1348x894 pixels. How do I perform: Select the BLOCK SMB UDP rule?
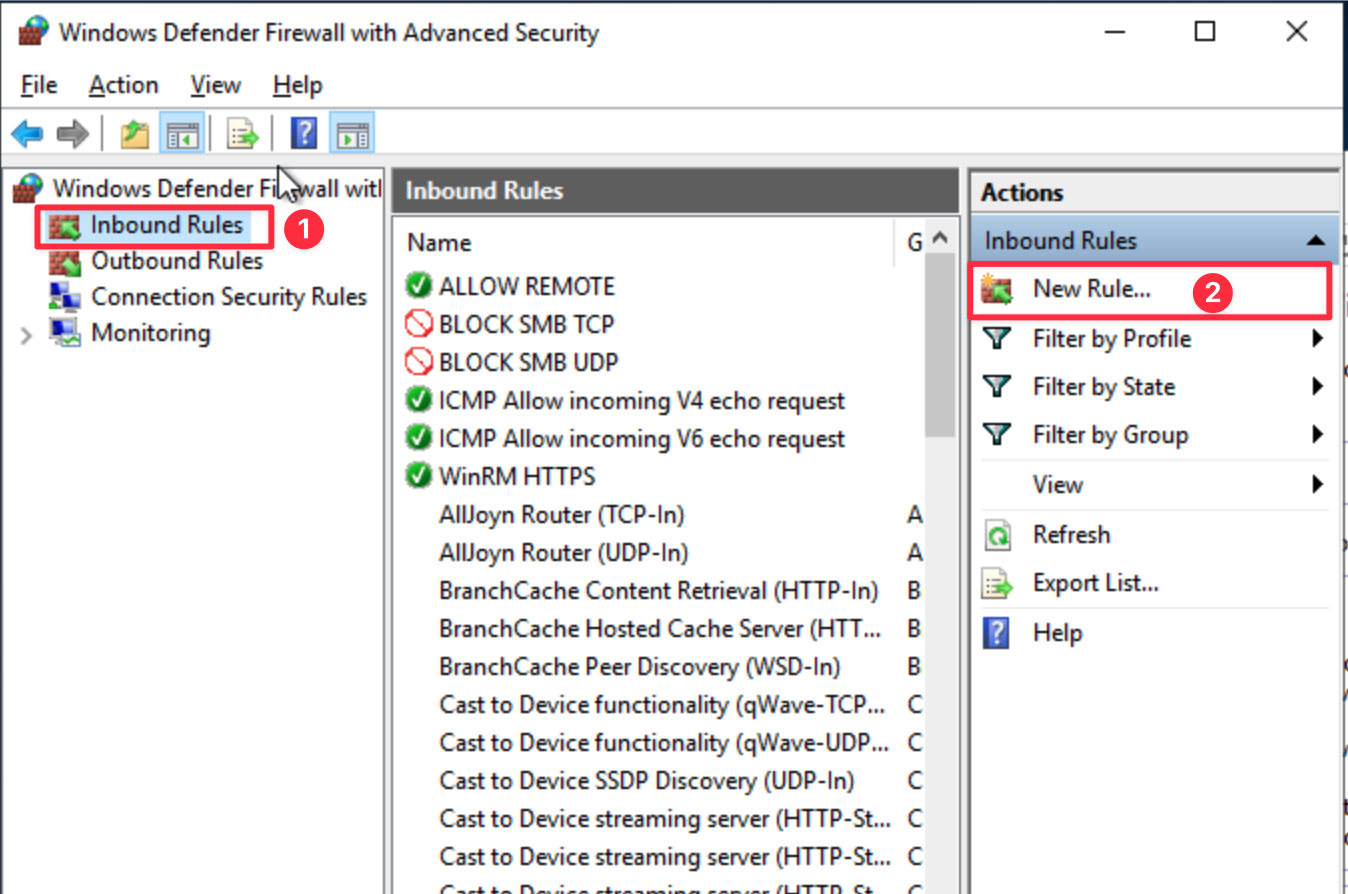(x=528, y=363)
